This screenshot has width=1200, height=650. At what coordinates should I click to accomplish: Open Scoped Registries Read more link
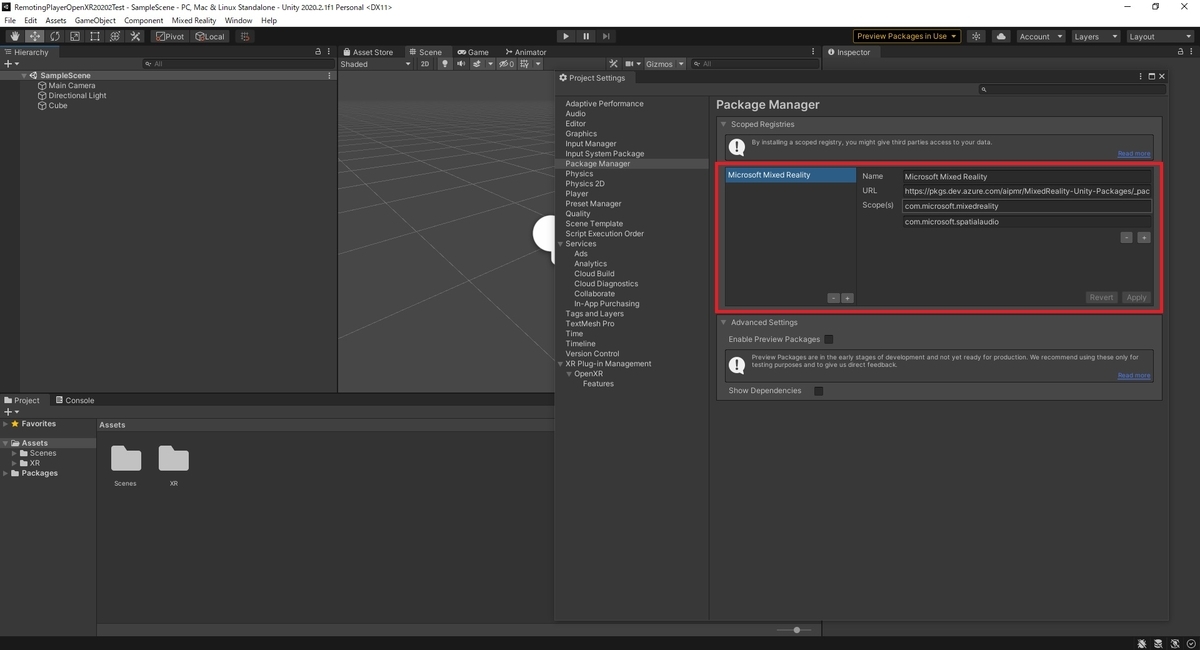1134,154
